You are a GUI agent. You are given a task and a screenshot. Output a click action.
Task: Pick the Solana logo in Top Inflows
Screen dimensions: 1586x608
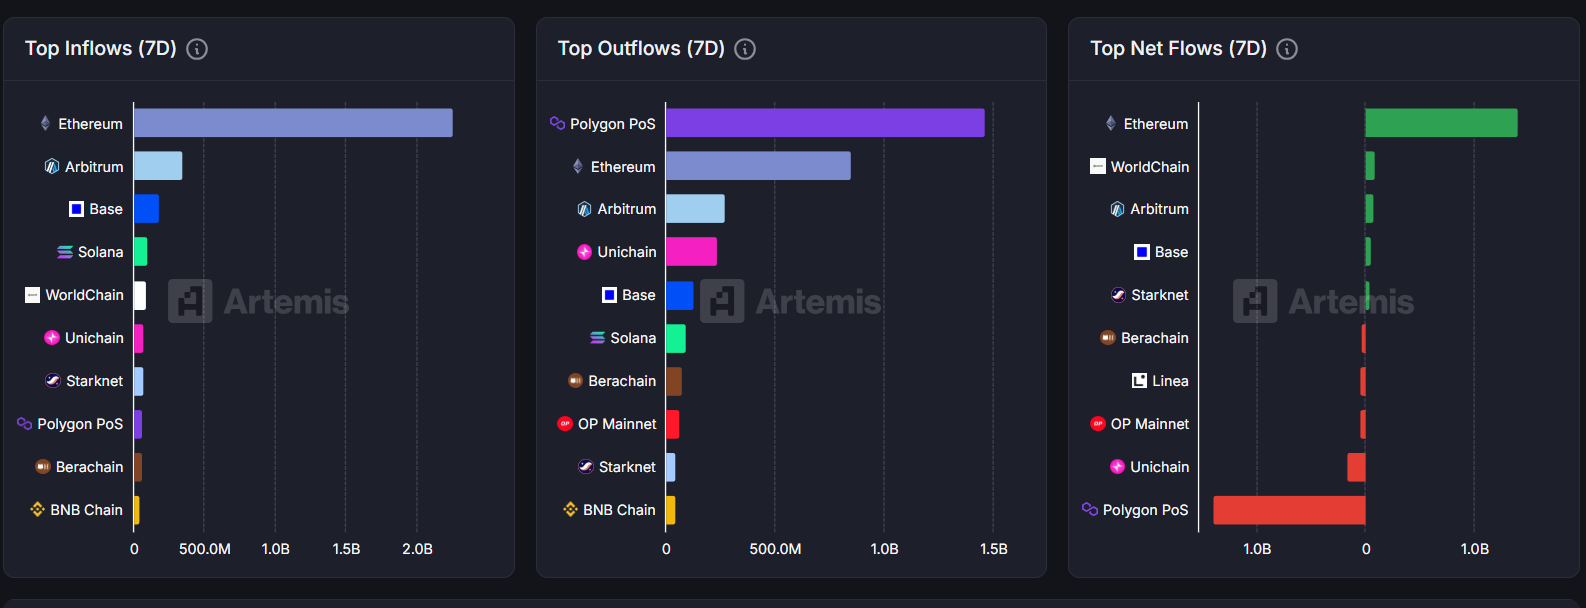tap(65, 252)
